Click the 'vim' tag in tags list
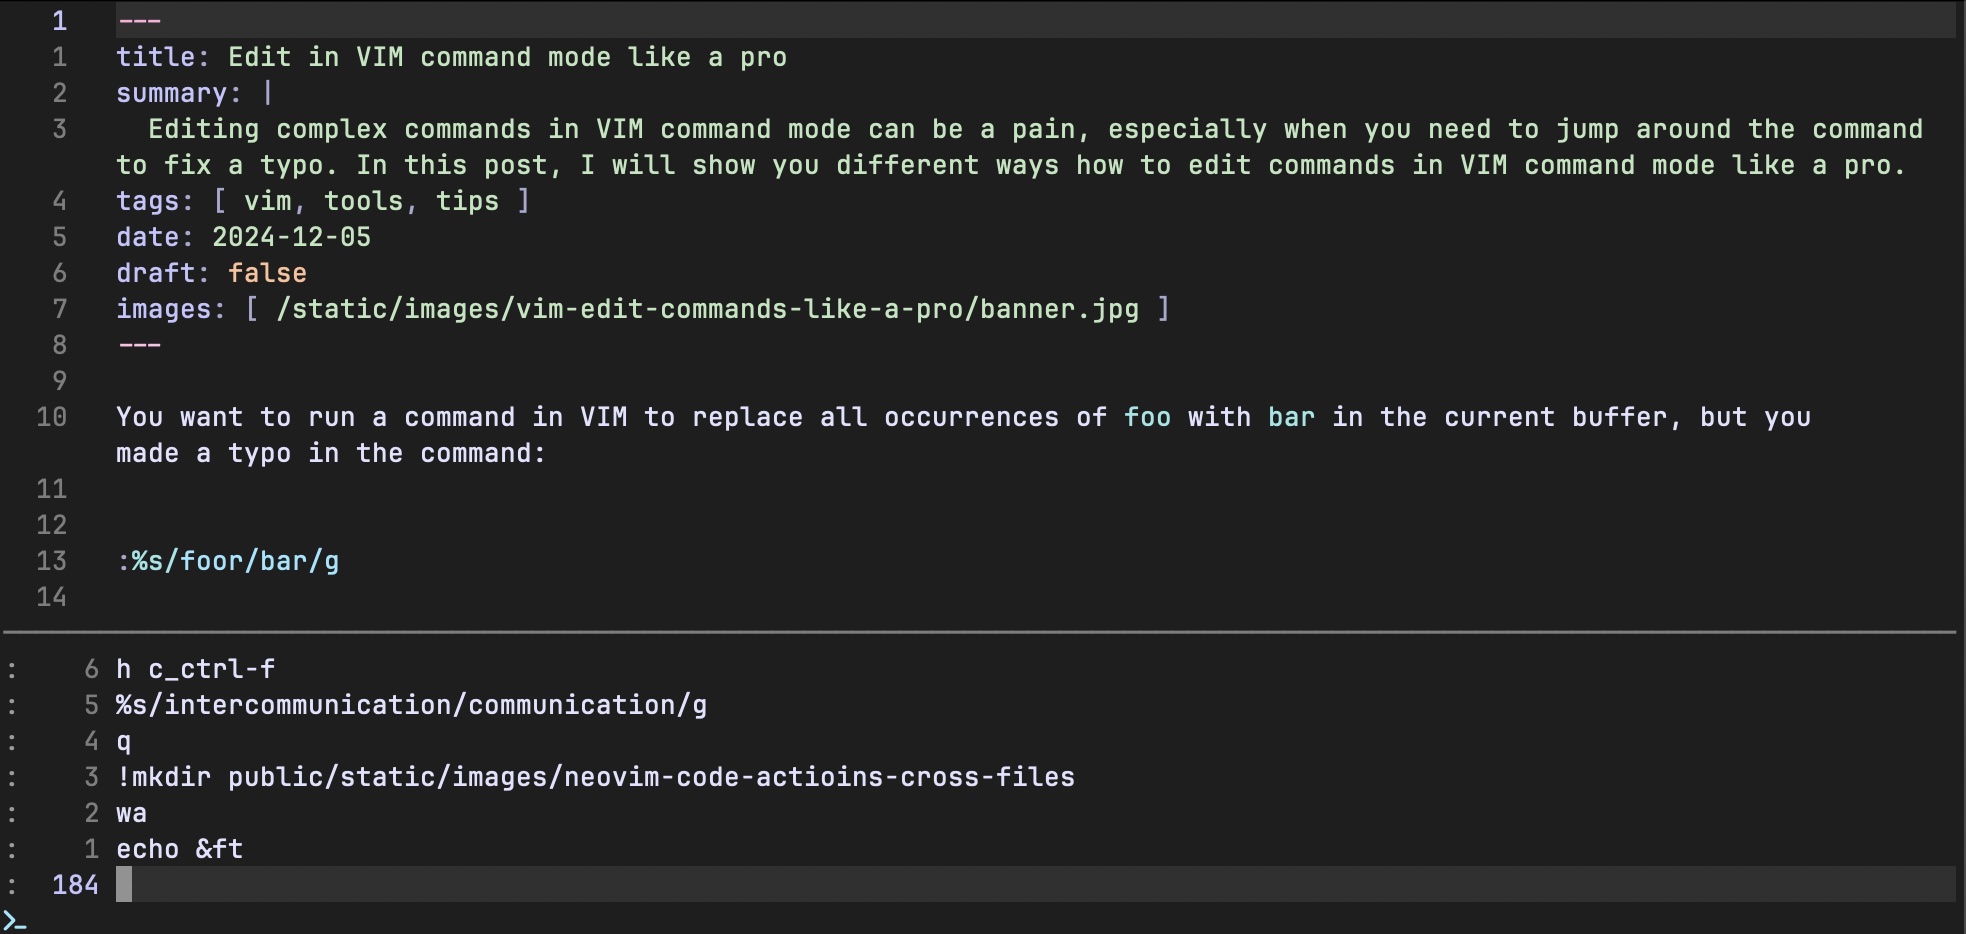The height and width of the screenshot is (934, 1966). (x=267, y=201)
